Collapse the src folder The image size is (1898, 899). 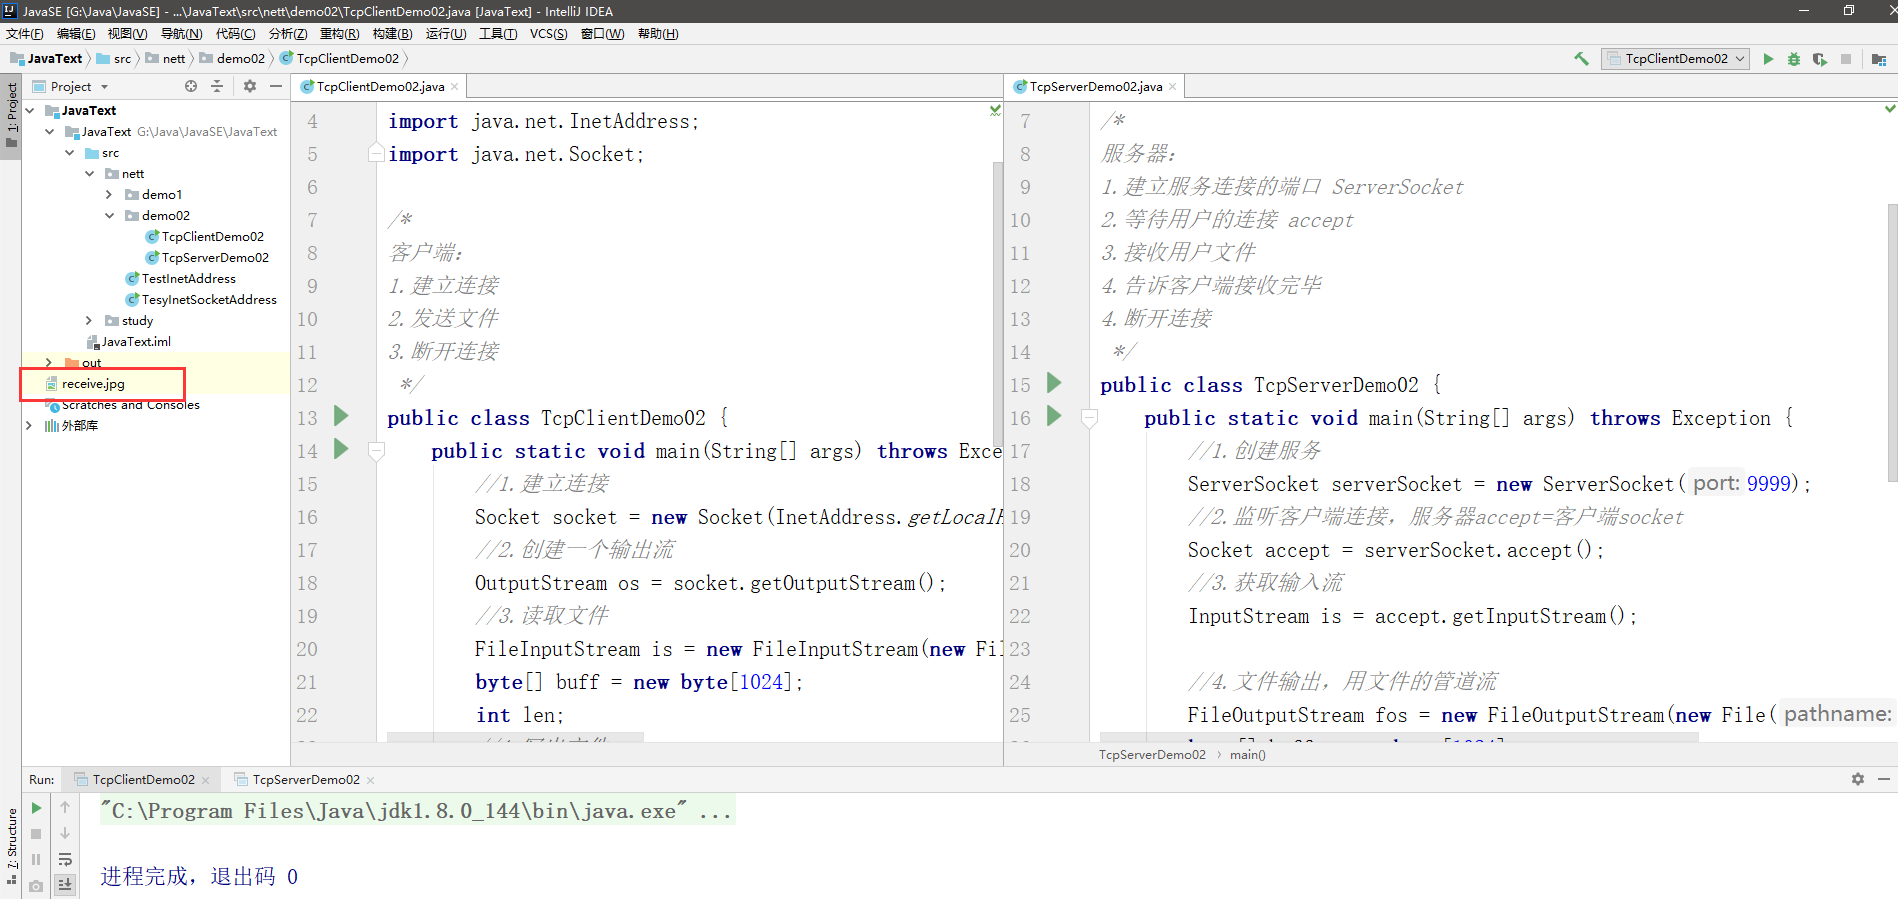pyautogui.click(x=70, y=153)
